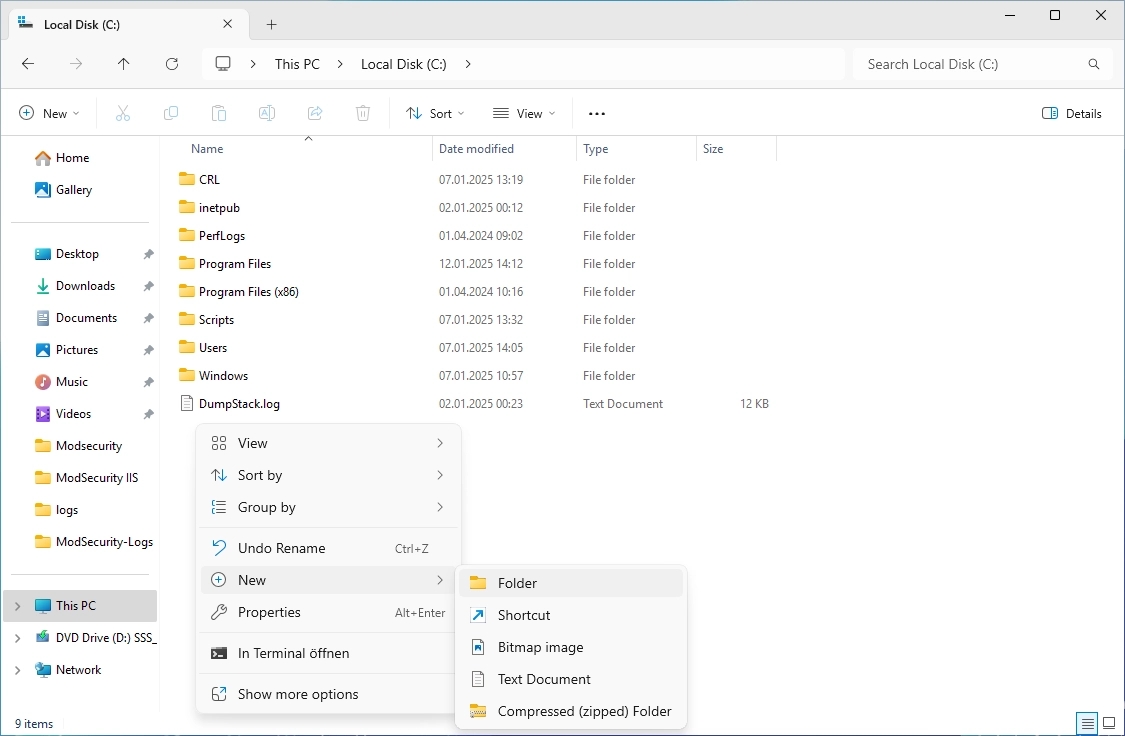Viewport: 1125px width, 736px height.
Task: Choose Text Document in New submenu
Action: (544, 679)
